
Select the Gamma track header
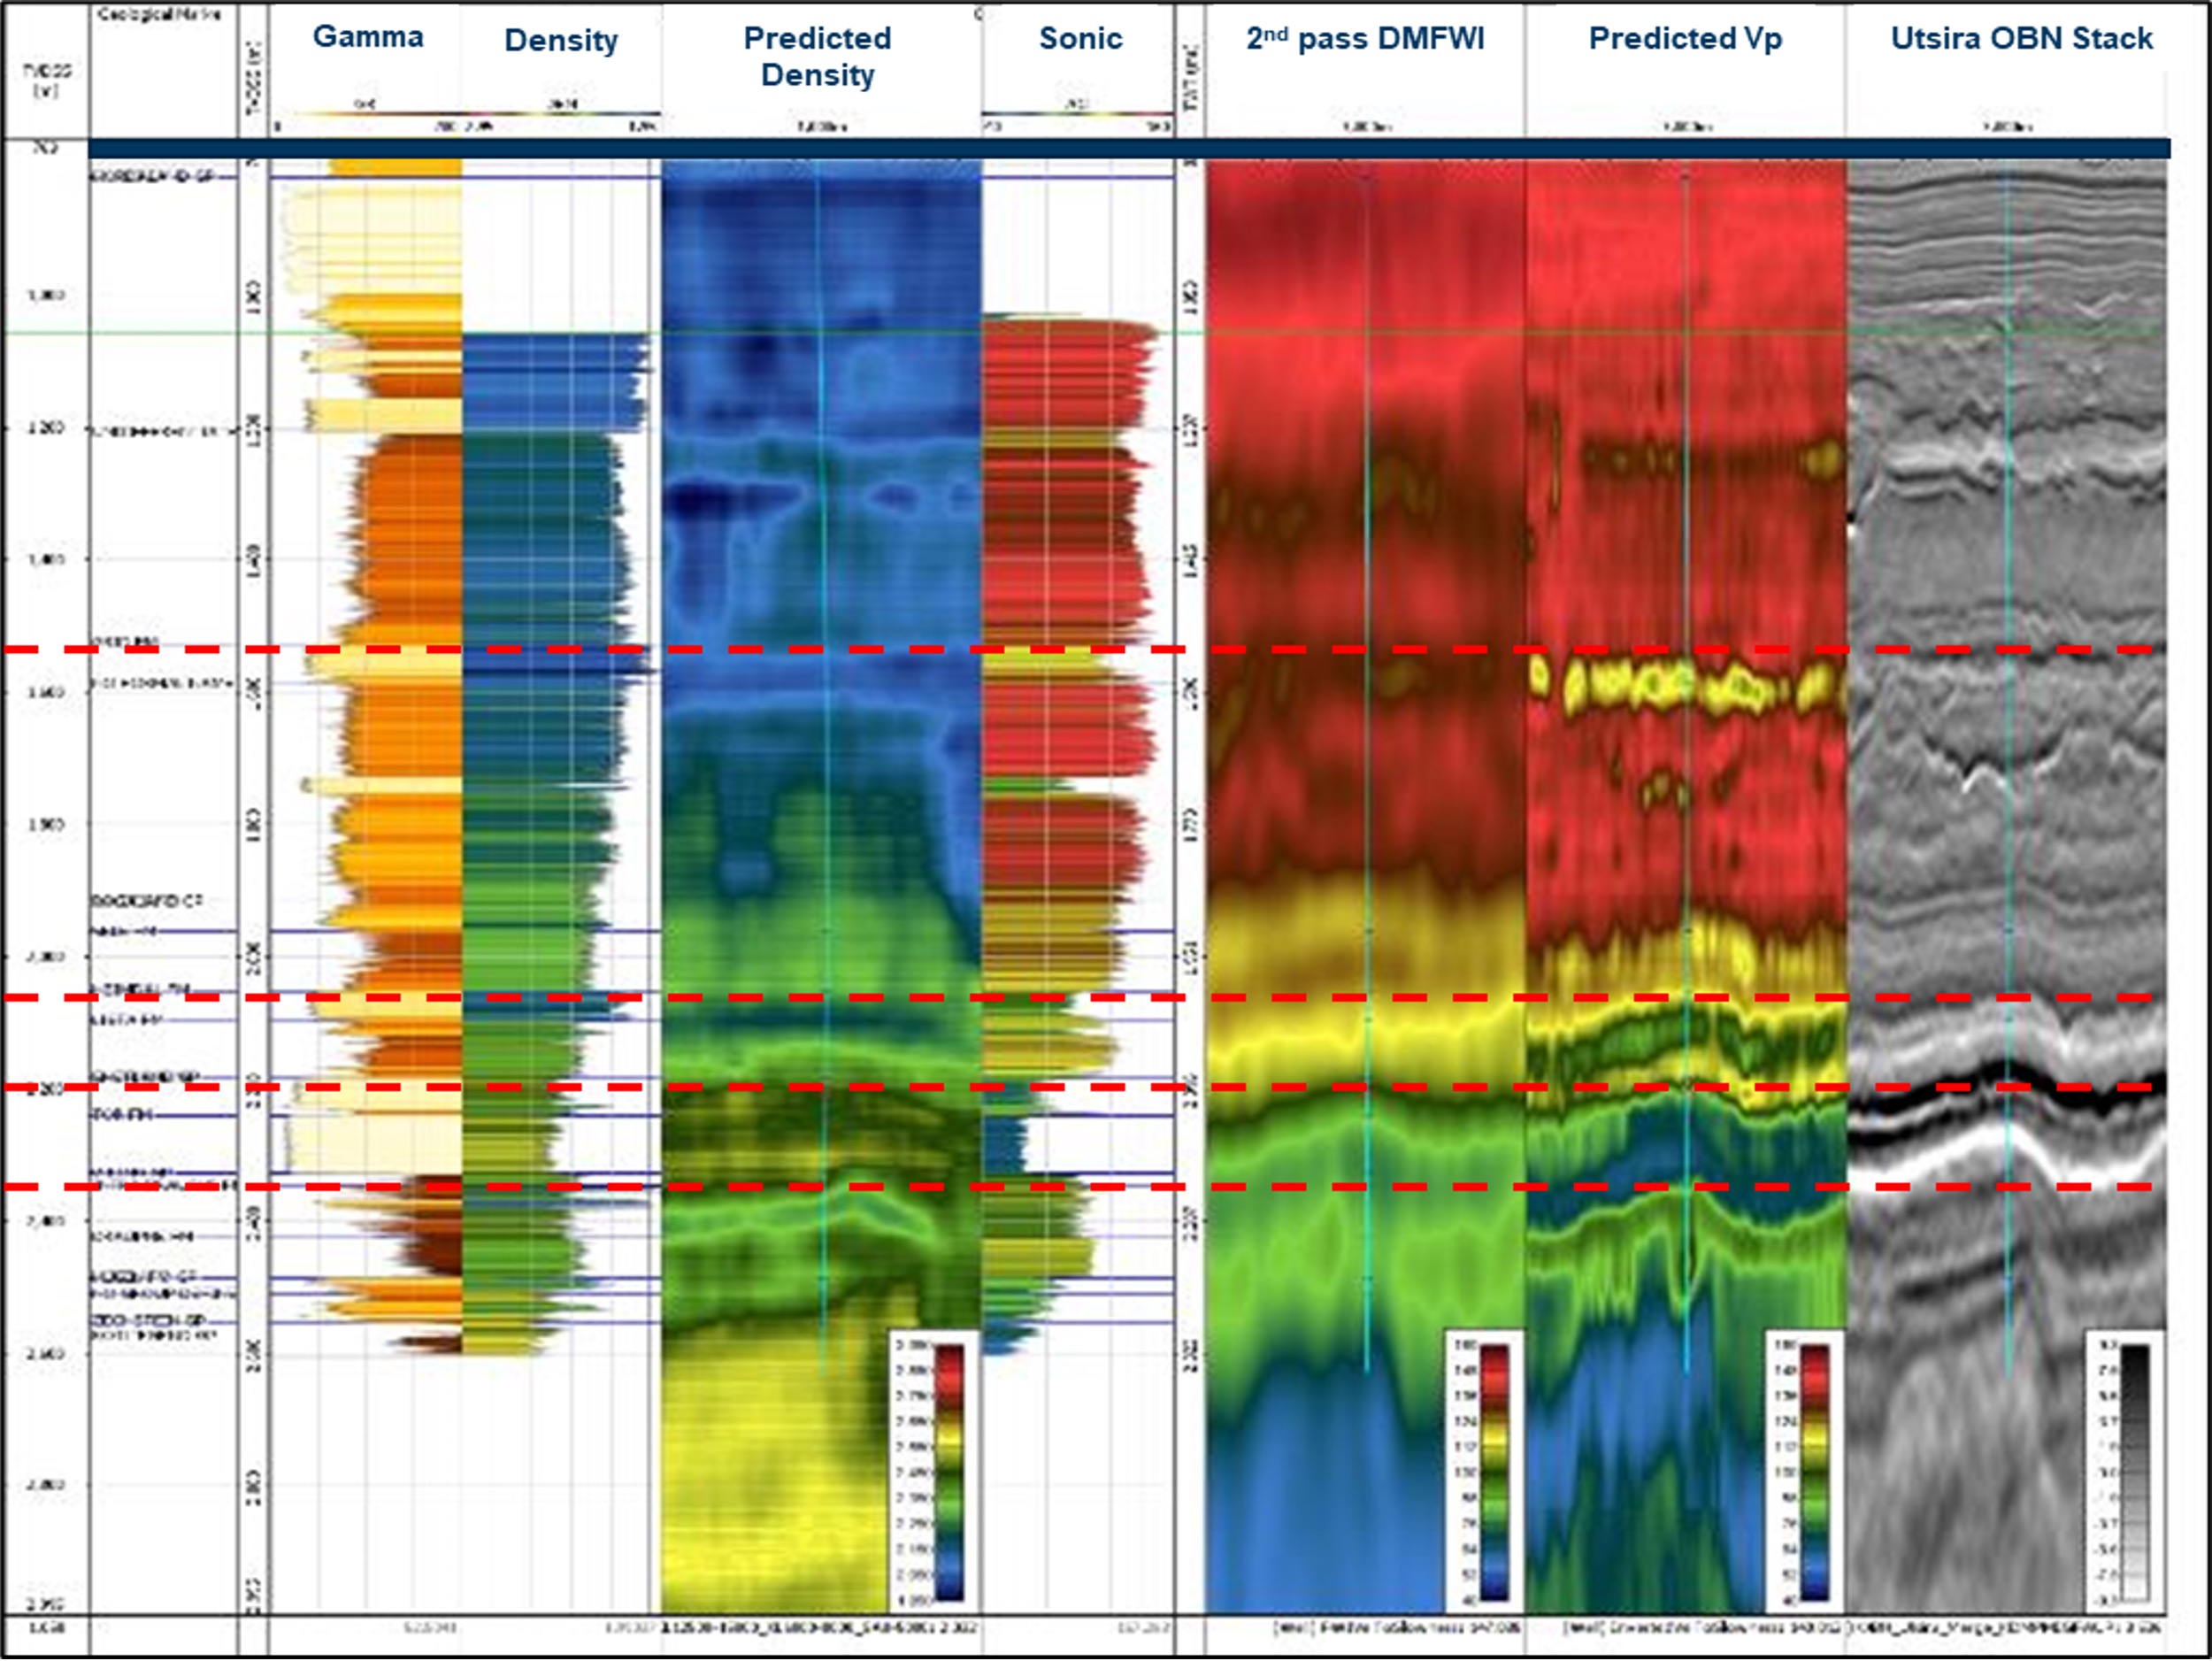point(368,37)
